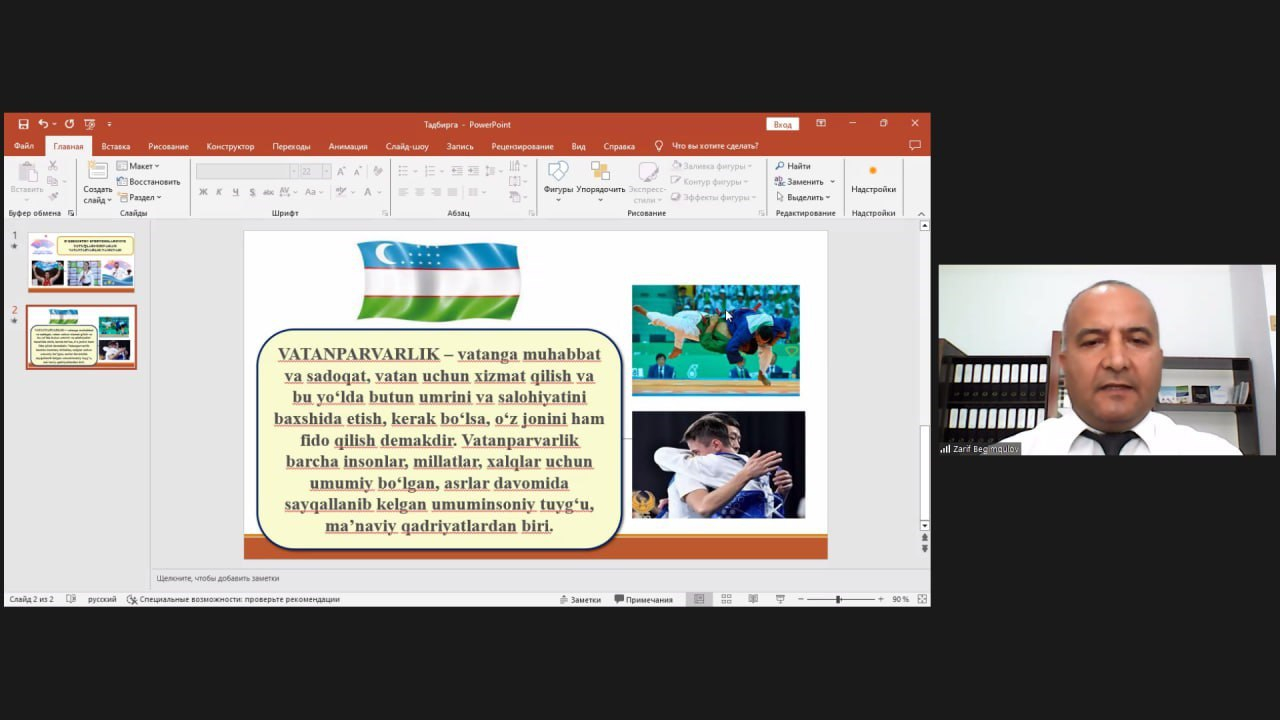Open the Шрифт dialog launcher
This screenshot has width=1280, height=720.
385,213
